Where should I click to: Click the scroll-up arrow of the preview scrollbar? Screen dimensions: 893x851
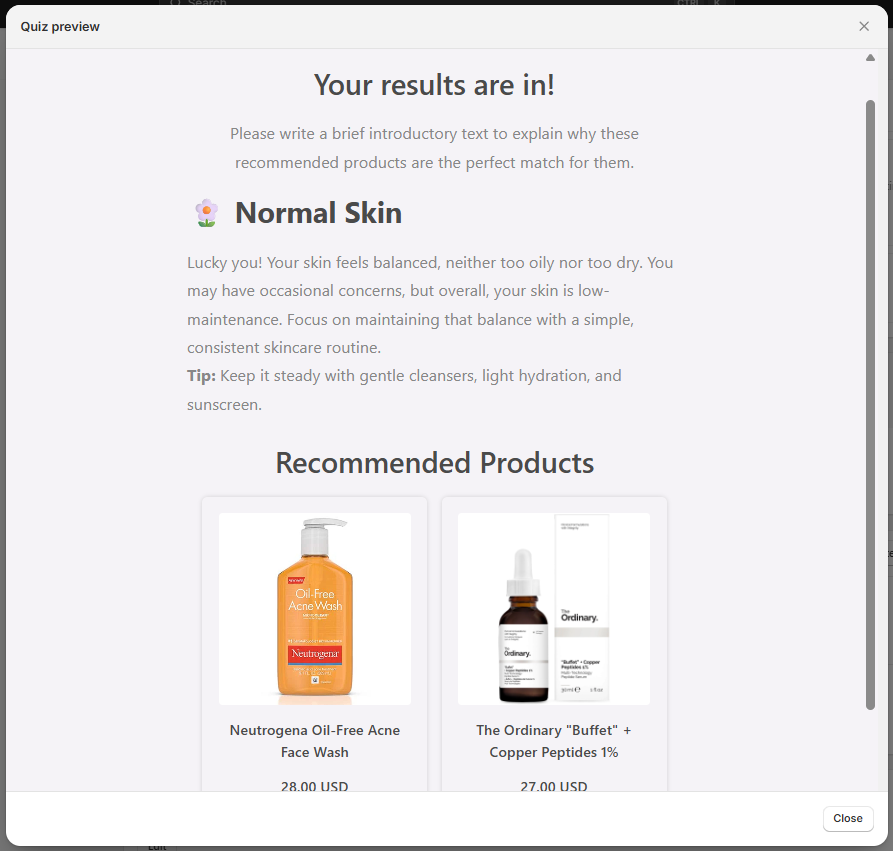(870, 58)
